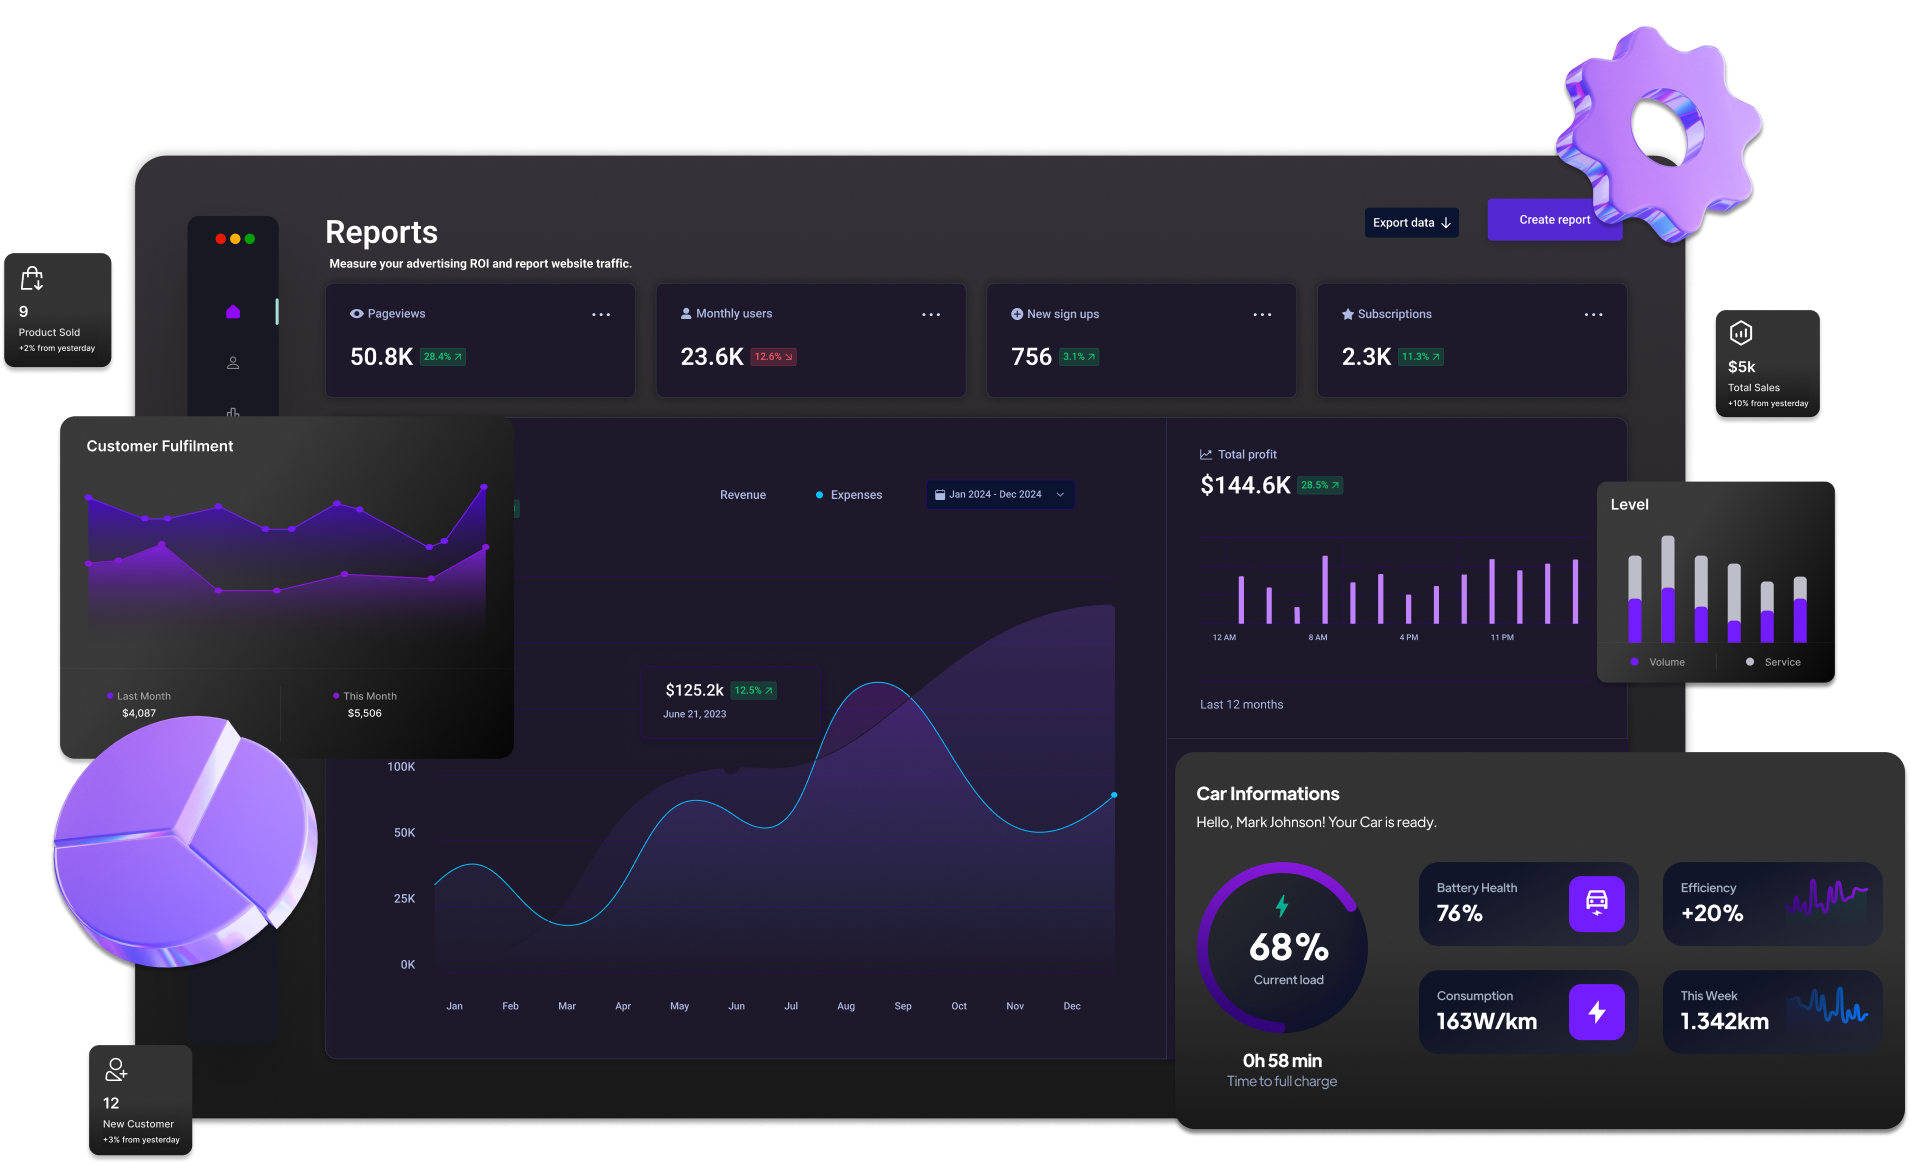Click the Product Sold shopping bag icon
The image size is (1910, 1164).
pos(32,278)
